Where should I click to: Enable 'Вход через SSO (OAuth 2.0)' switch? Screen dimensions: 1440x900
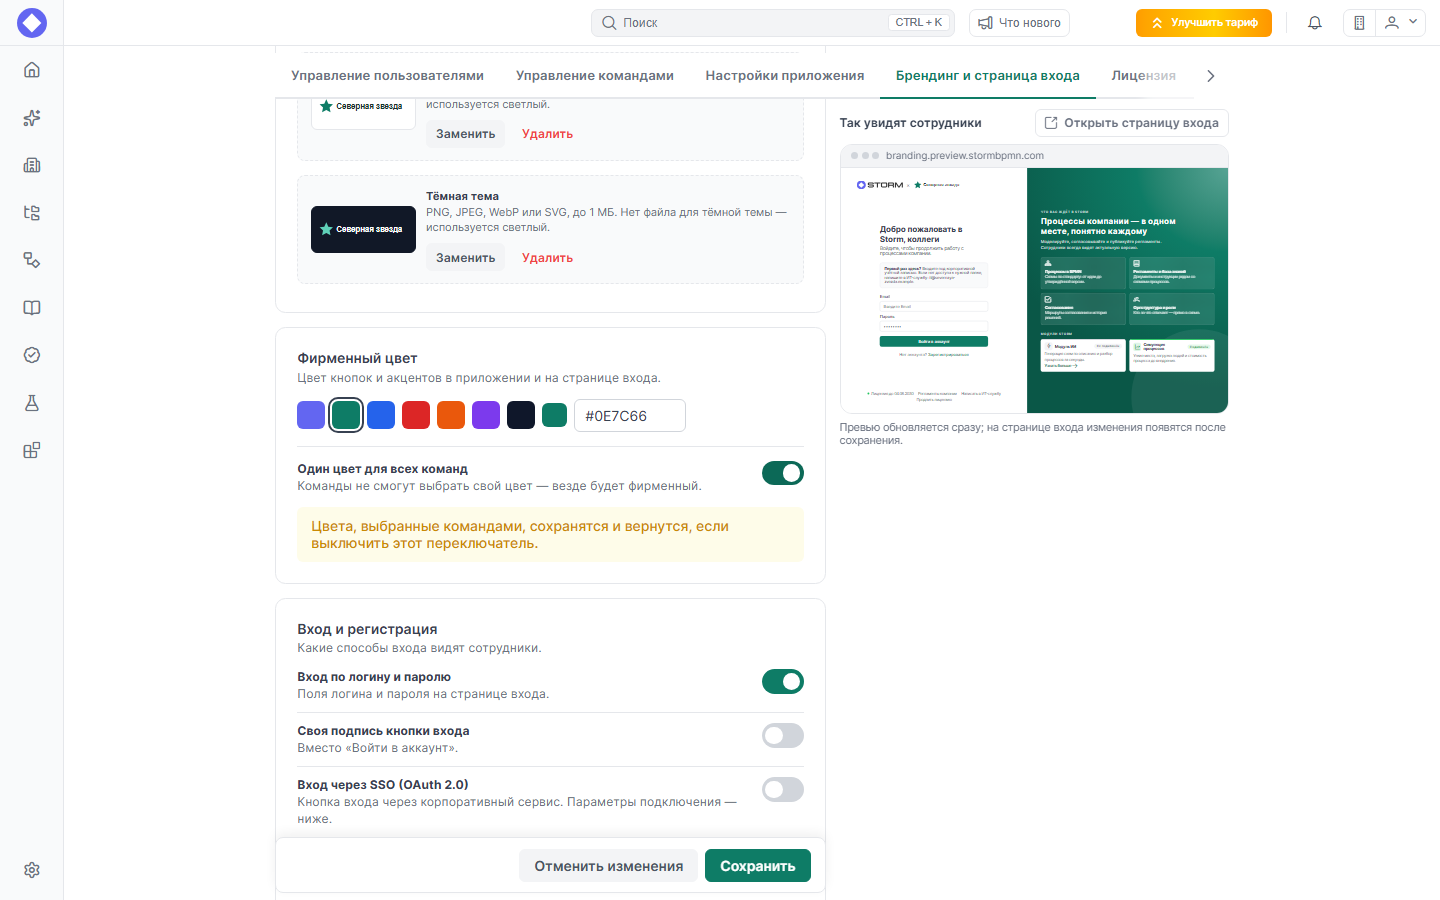(x=783, y=789)
